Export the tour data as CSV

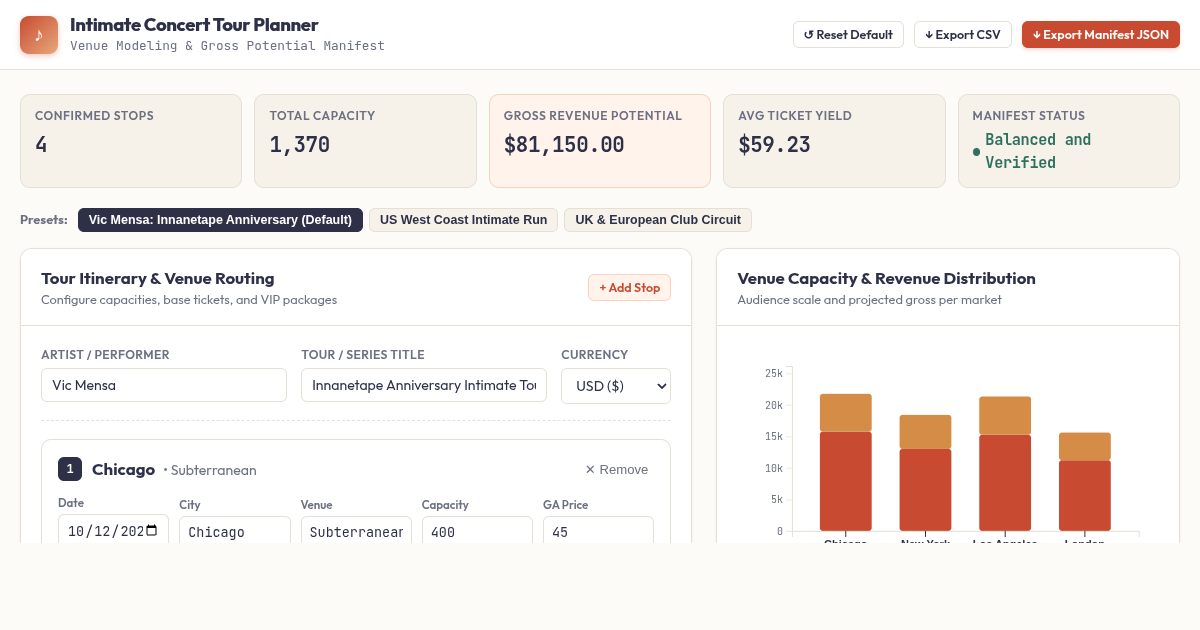(x=963, y=35)
